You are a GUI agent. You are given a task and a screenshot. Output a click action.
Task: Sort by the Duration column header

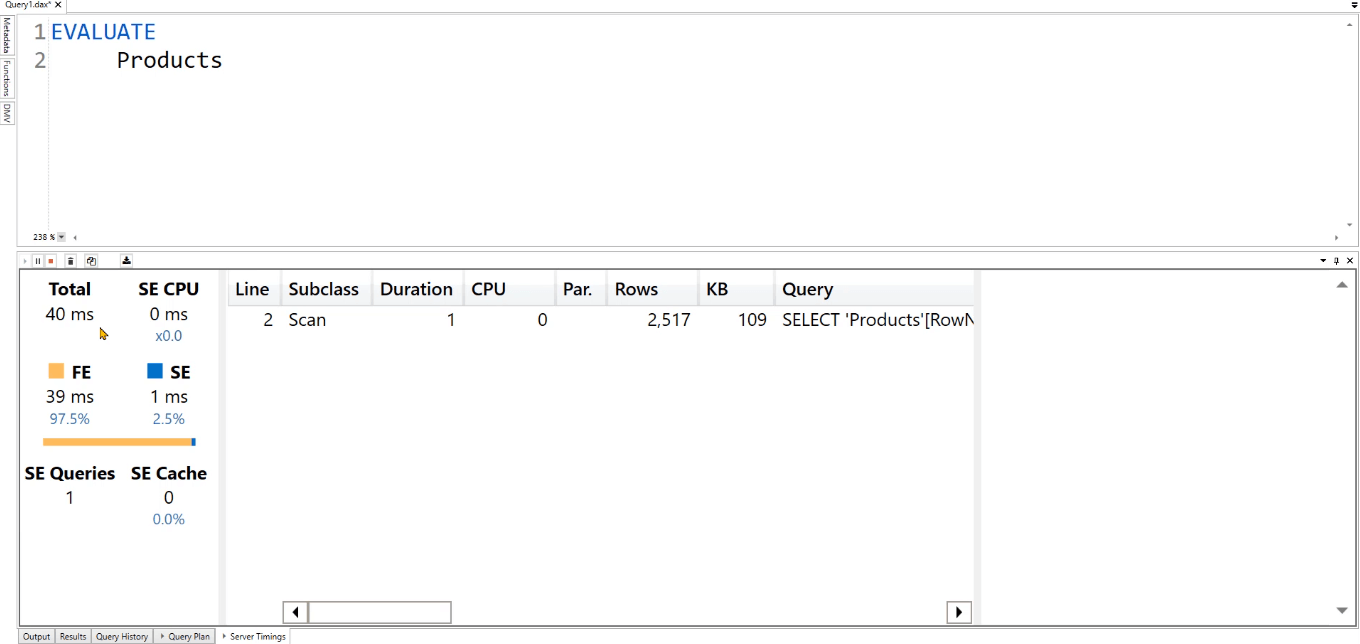(x=418, y=289)
